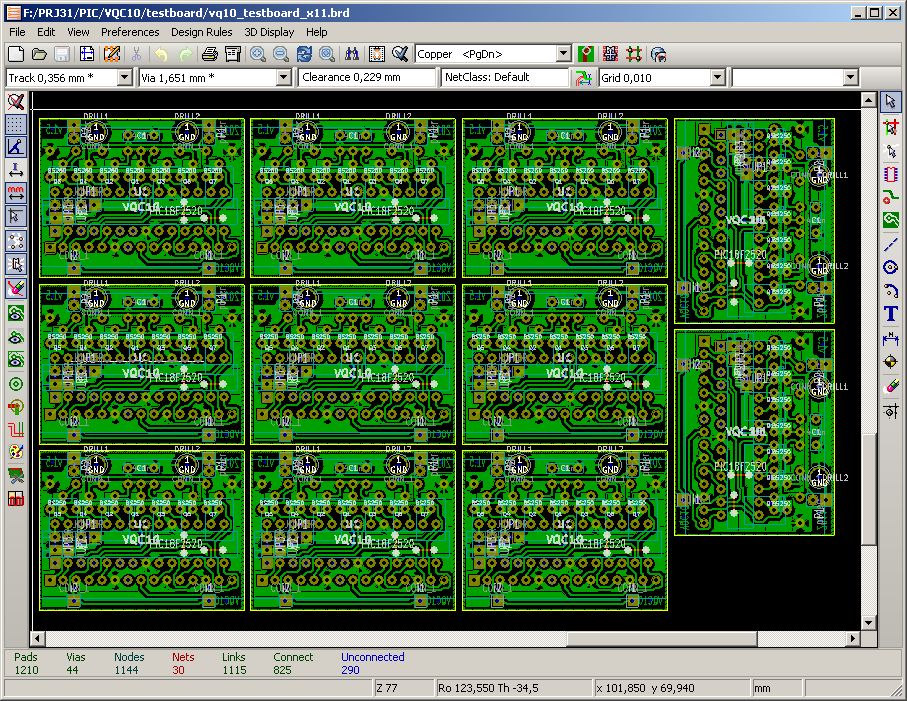Open the empty zoom level dropdown
The width and height of the screenshot is (907, 701).
pos(850,78)
